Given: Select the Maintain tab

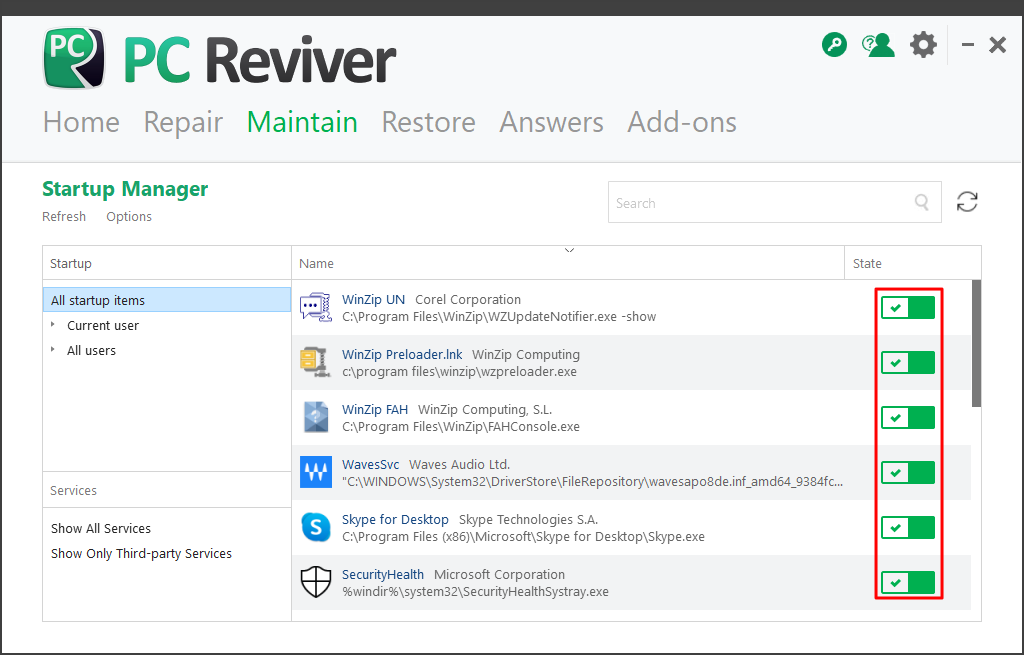Looking at the screenshot, I should [302, 122].
